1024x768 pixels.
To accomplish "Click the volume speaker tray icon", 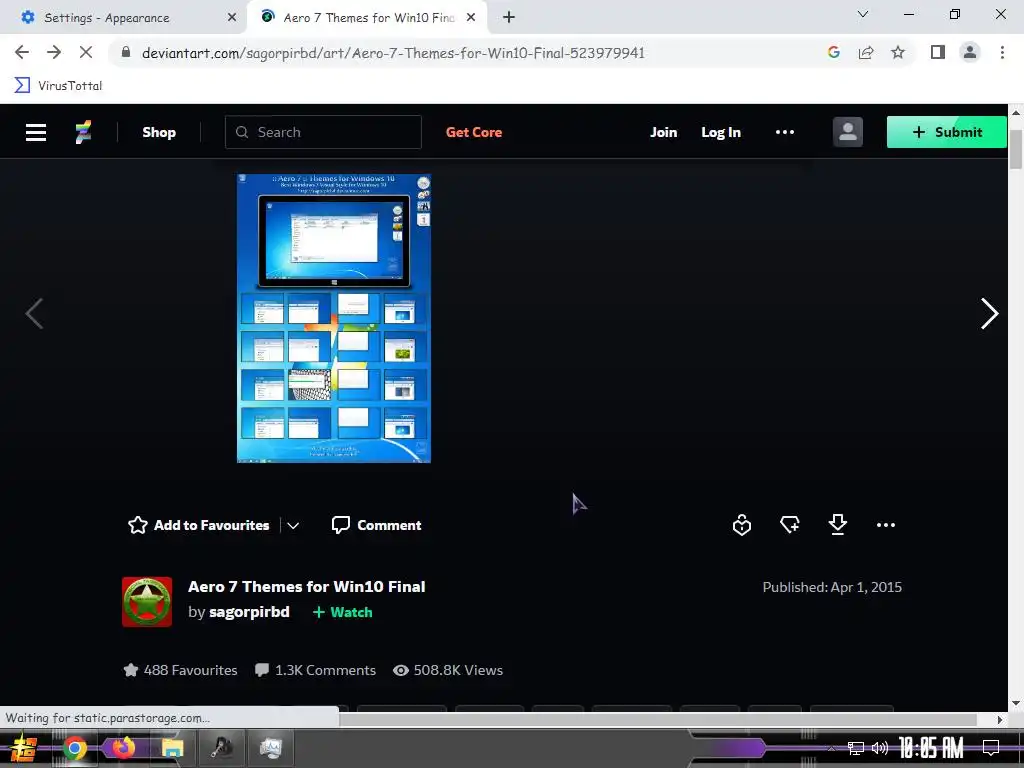I will coord(880,748).
